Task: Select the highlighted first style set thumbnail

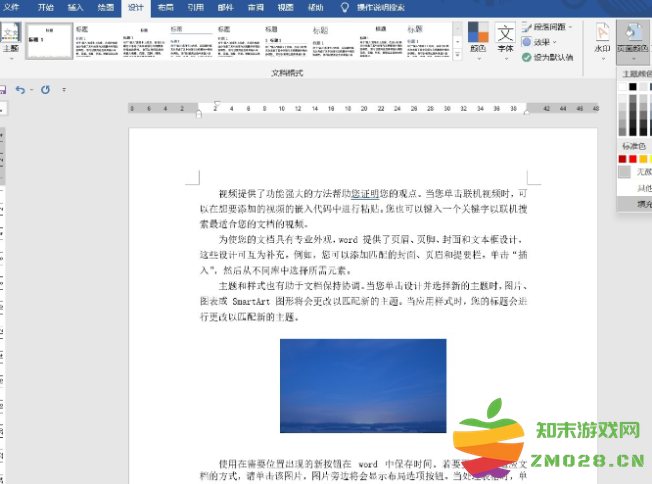Action: coord(49,41)
